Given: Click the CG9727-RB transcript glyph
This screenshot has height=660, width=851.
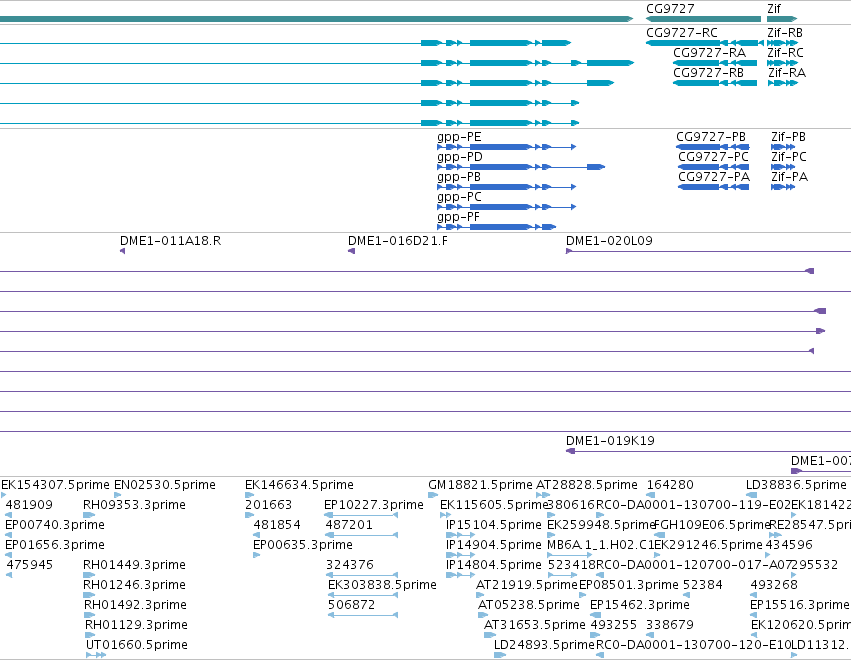Looking at the screenshot, I should [715, 83].
